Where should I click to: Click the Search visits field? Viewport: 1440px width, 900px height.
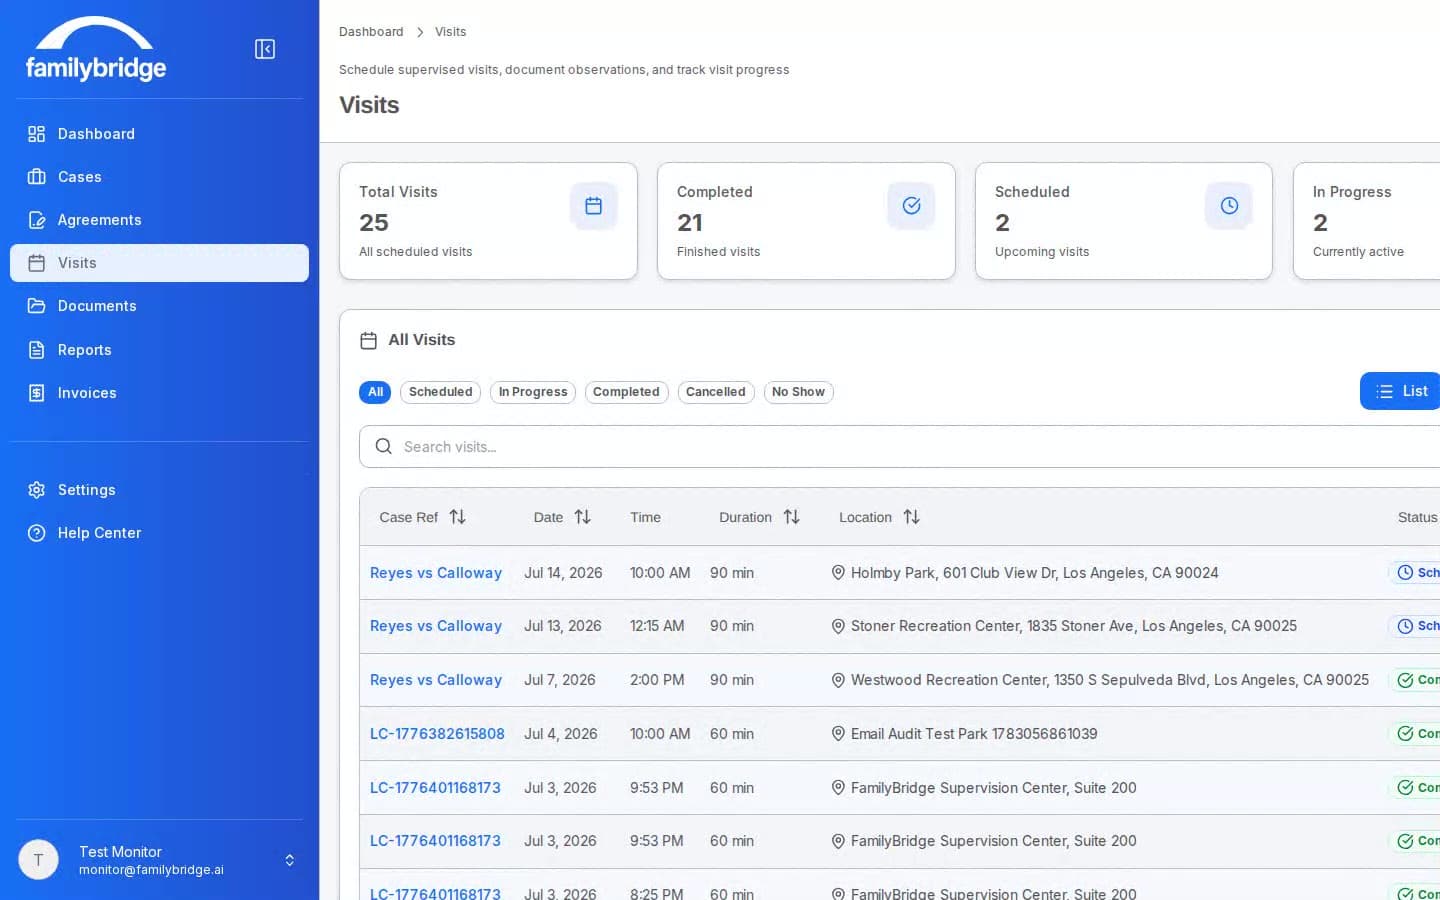click(x=900, y=447)
